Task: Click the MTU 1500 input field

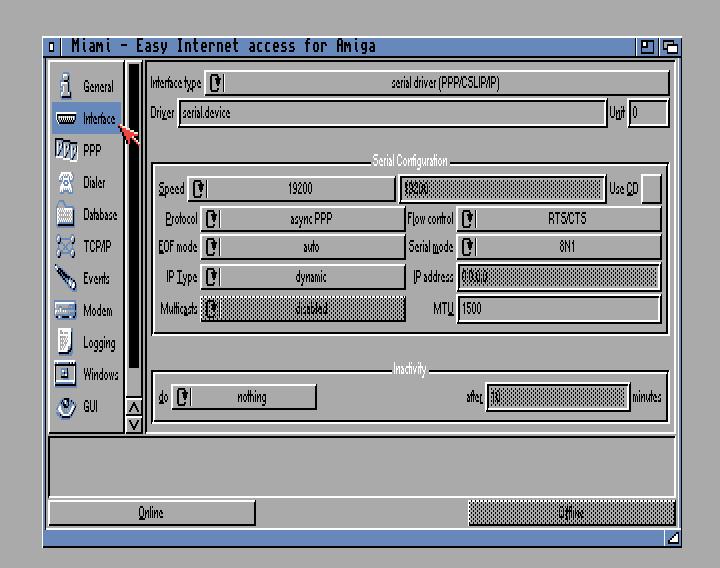Action: pos(558,309)
